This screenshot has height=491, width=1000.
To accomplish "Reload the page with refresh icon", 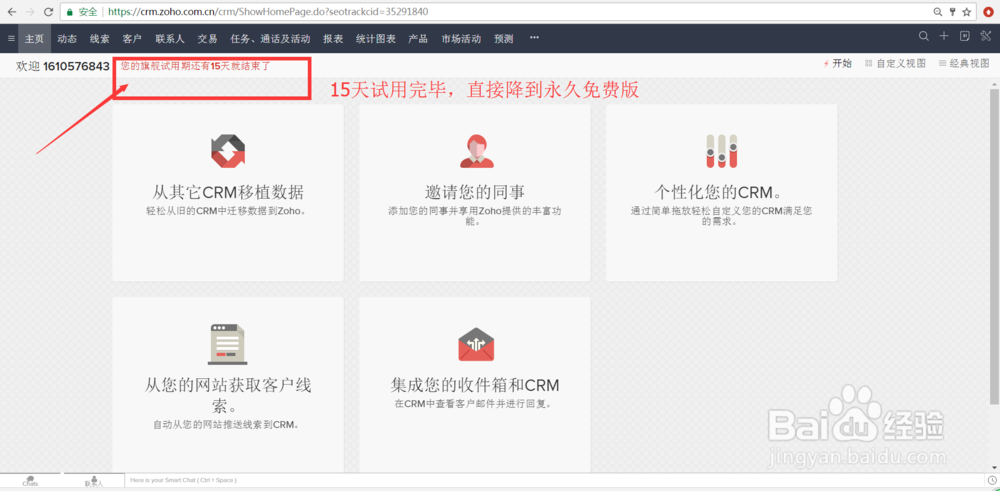I will tap(48, 11).
